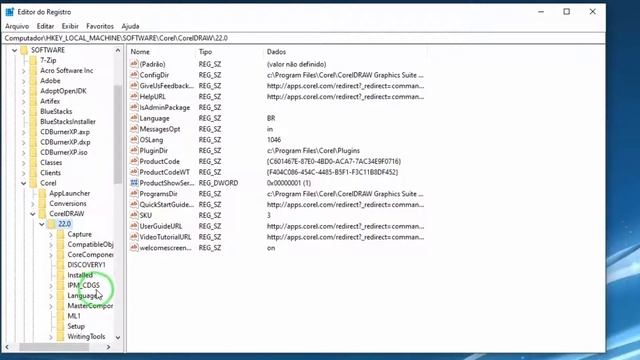640x360 pixels.
Task: Select the Clients tree key
Action: 50,173
